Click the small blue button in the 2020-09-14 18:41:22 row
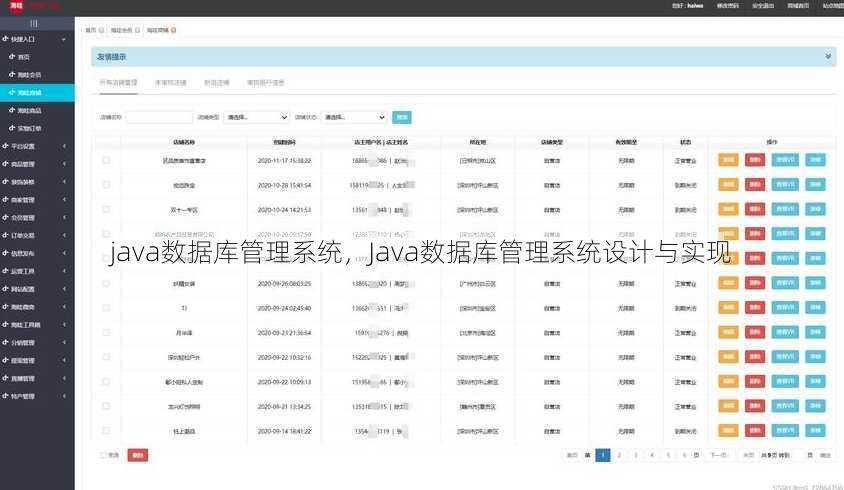The image size is (844, 490). tap(815, 430)
